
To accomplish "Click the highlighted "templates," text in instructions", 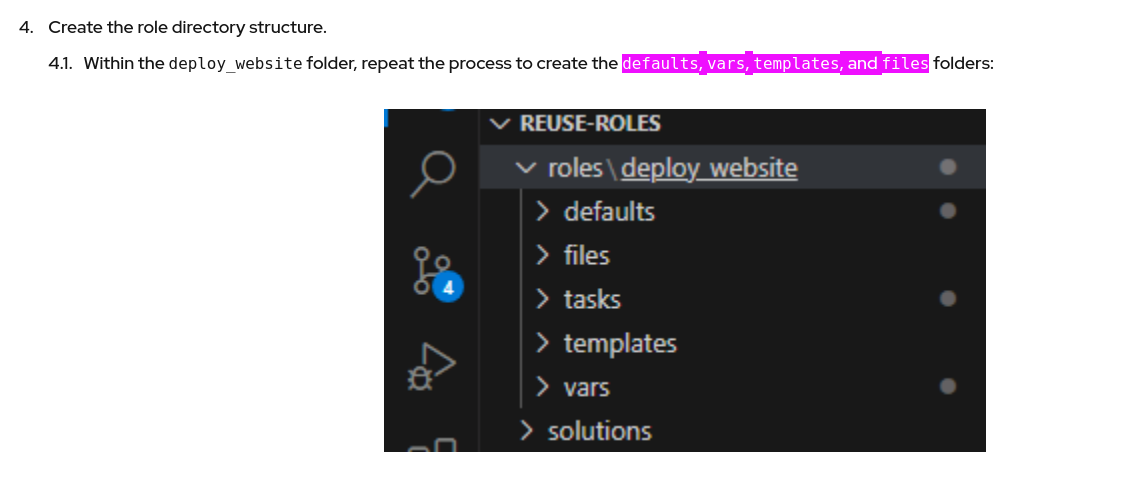I will [796, 64].
